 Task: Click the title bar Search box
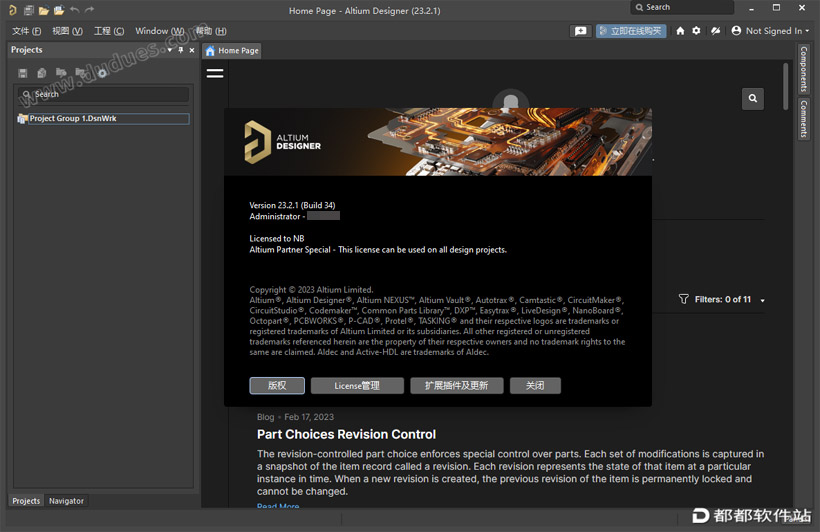[x=682, y=7]
